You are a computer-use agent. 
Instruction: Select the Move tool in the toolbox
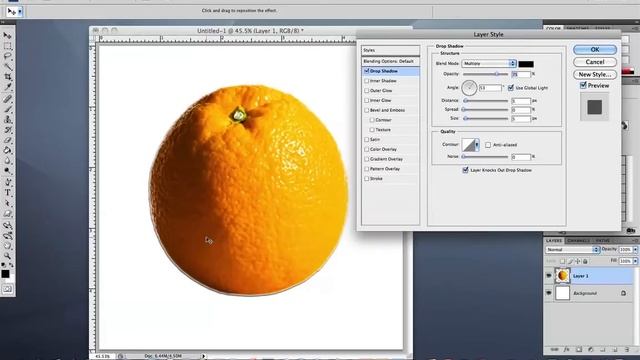7,36
